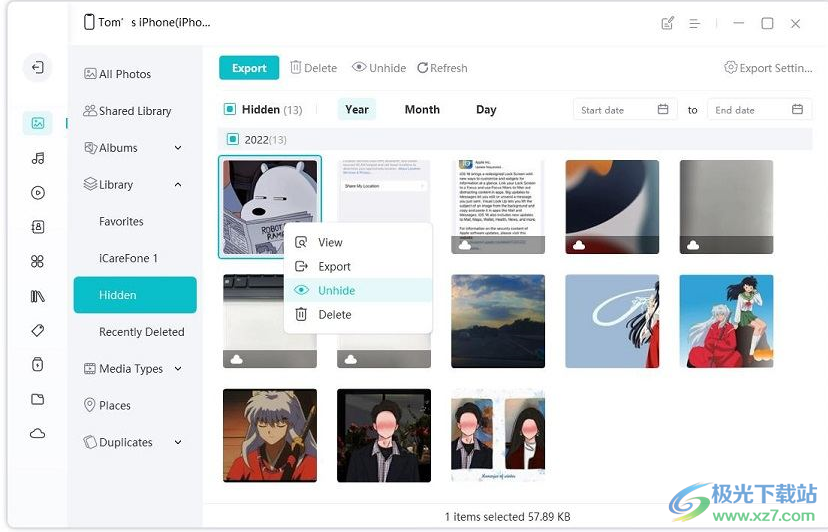Open the Music section icon in sidebar

[x=37, y=158]
